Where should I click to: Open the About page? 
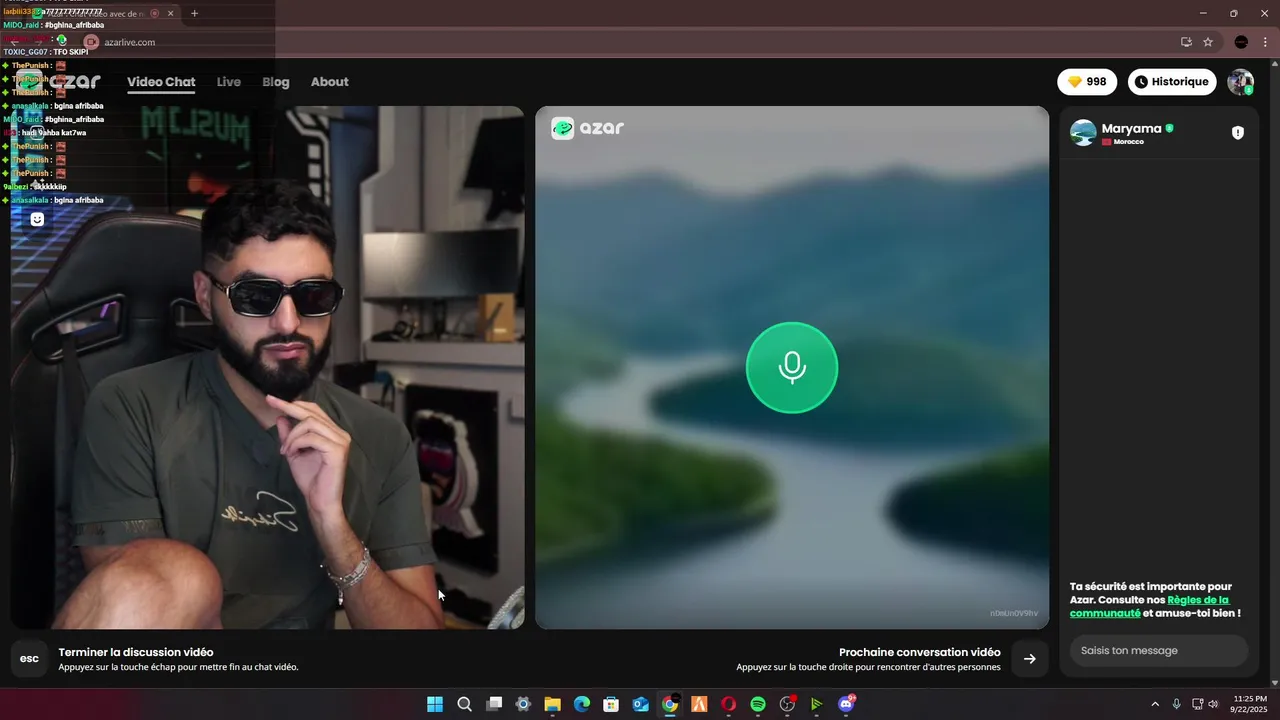330,82
